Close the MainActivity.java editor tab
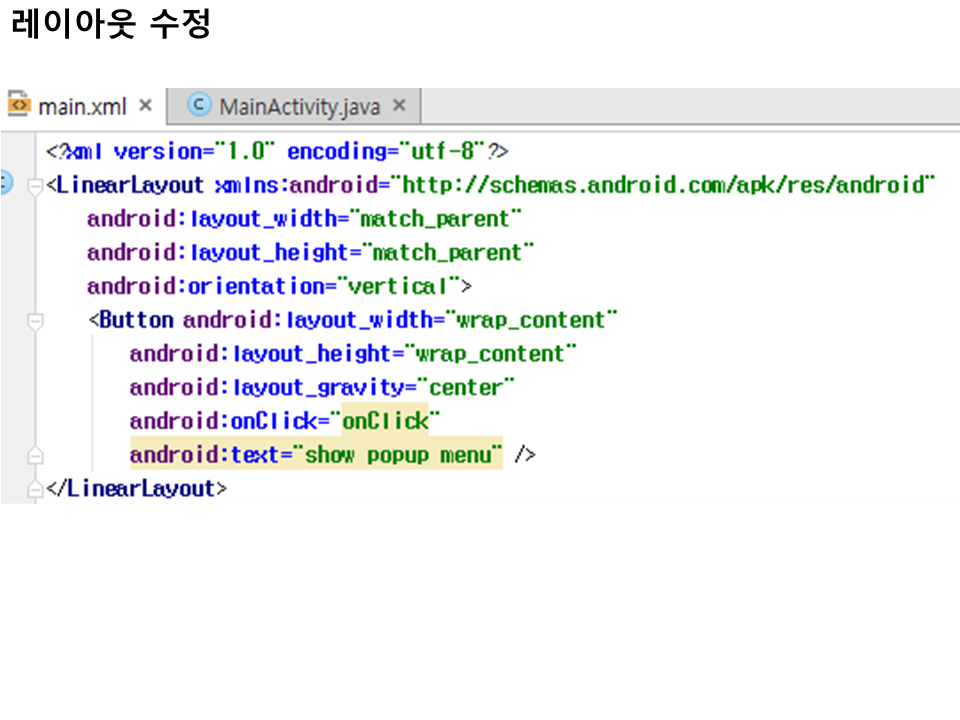The image size is (960, 720). pos(399,105)
